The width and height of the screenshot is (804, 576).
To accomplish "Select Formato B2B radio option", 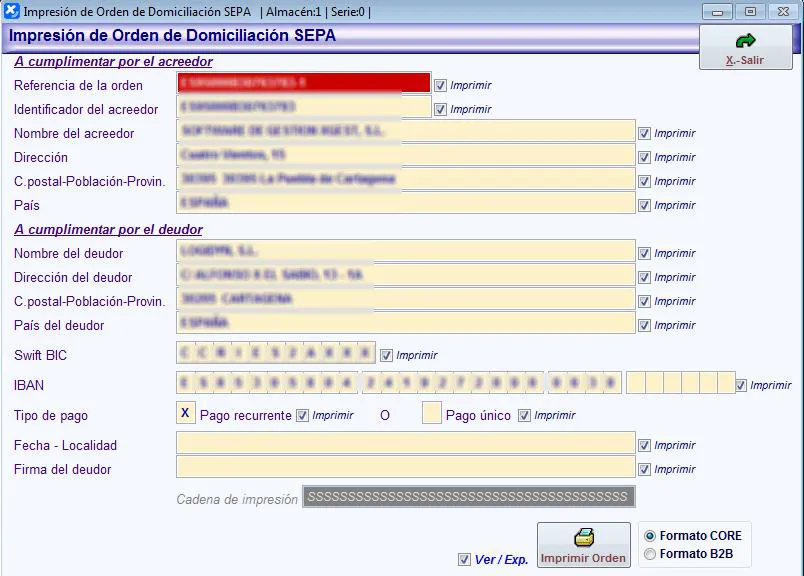I will coord(651,554).
